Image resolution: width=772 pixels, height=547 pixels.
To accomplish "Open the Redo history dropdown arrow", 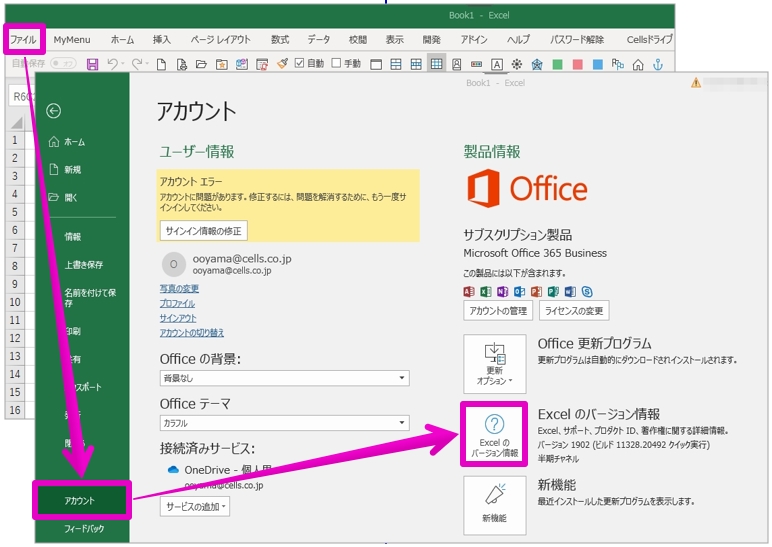I will [147, 64].
